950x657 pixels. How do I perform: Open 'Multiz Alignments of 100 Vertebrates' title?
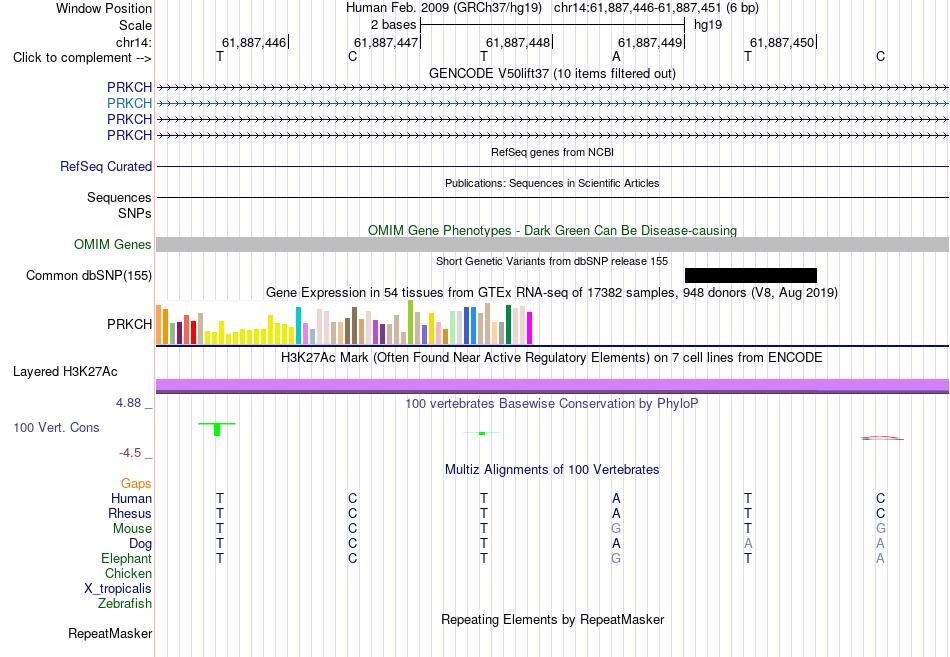[x=552, y=470]
